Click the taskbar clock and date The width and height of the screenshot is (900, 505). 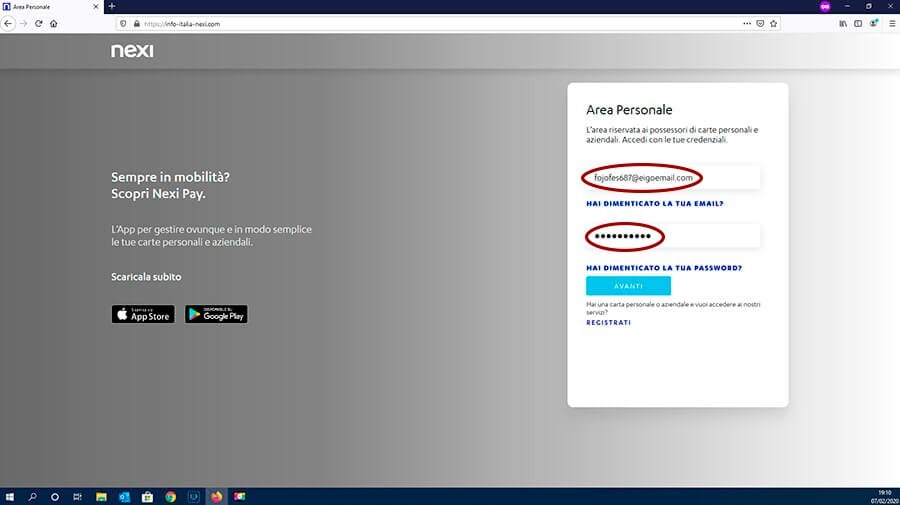886,497
